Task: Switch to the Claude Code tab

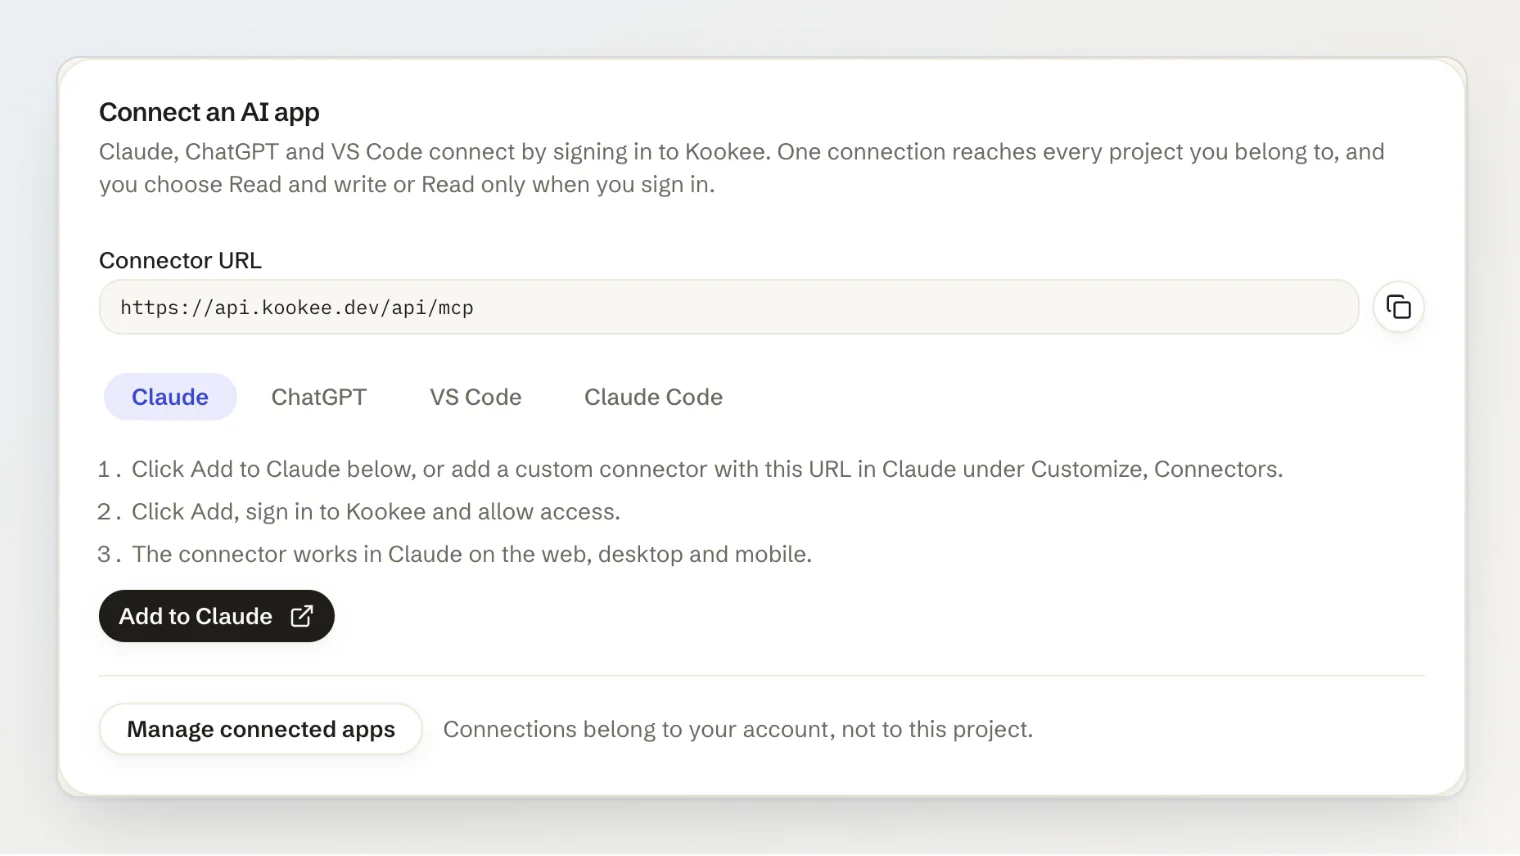Action: (653, 397)
